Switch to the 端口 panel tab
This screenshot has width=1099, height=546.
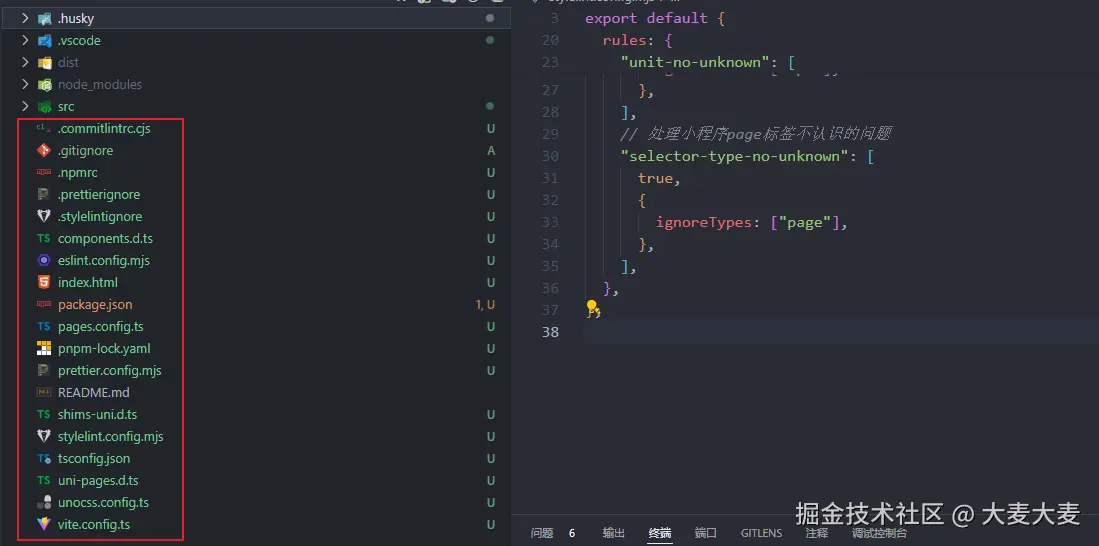[x=706, y=533]
